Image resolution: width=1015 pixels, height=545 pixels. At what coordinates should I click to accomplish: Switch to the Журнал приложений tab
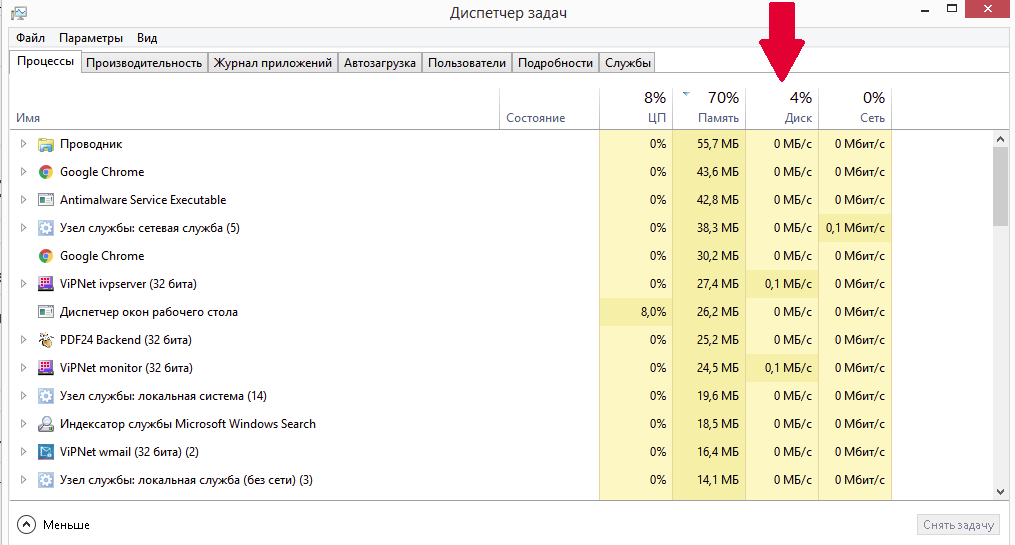[273, 63]
